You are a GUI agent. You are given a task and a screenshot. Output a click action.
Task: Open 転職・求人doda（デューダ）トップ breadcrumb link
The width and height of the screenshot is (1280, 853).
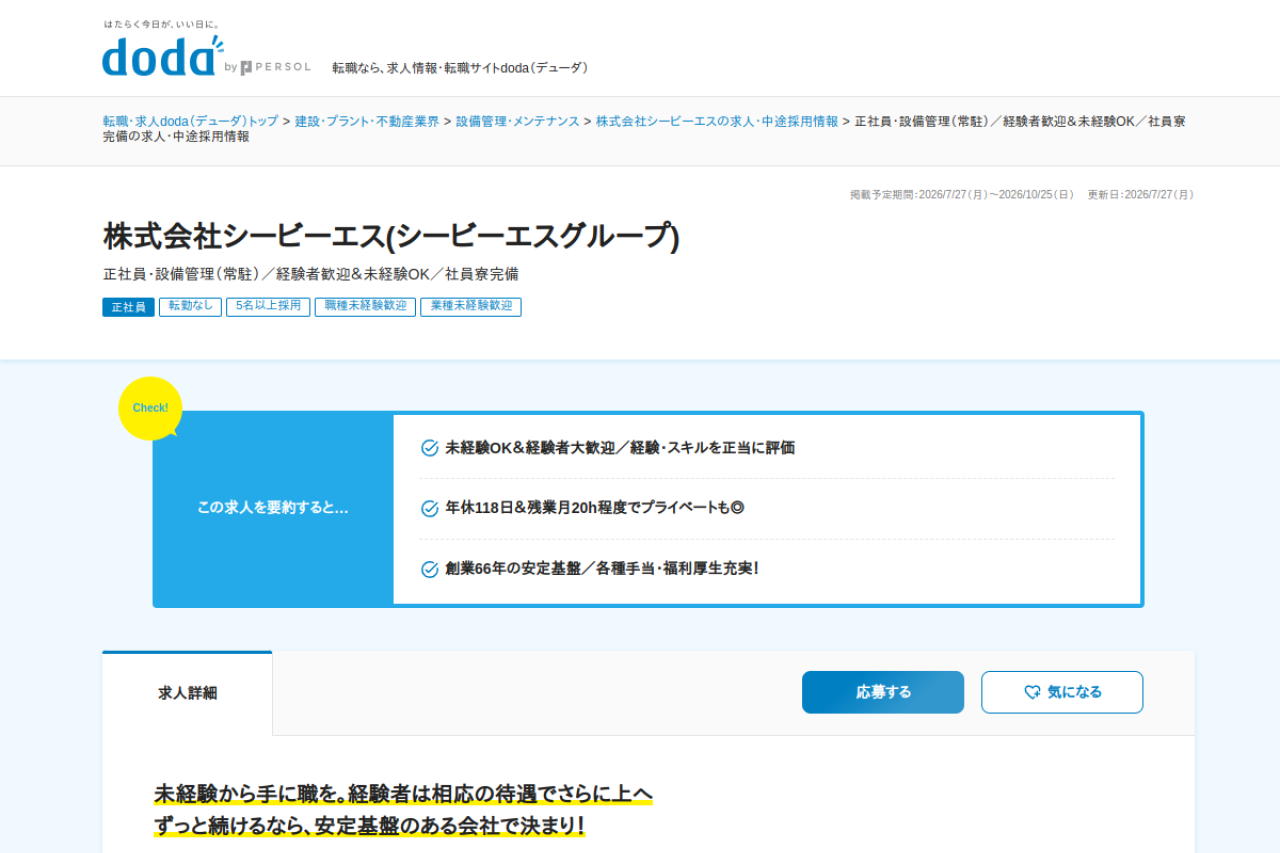[190, 121]
